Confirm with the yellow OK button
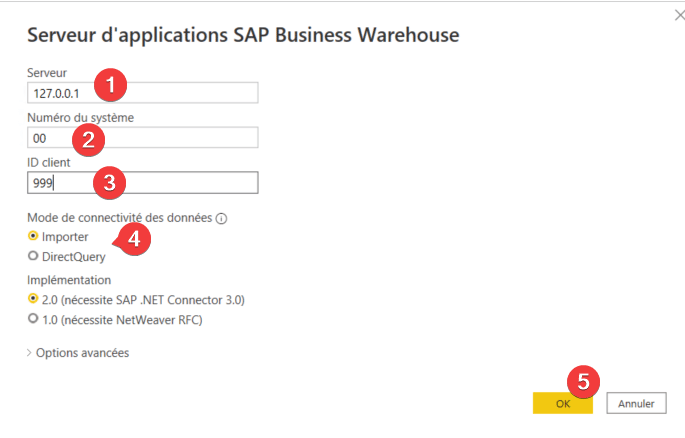The width and height of the screenshot is (685, 438). tap(563, 403)
